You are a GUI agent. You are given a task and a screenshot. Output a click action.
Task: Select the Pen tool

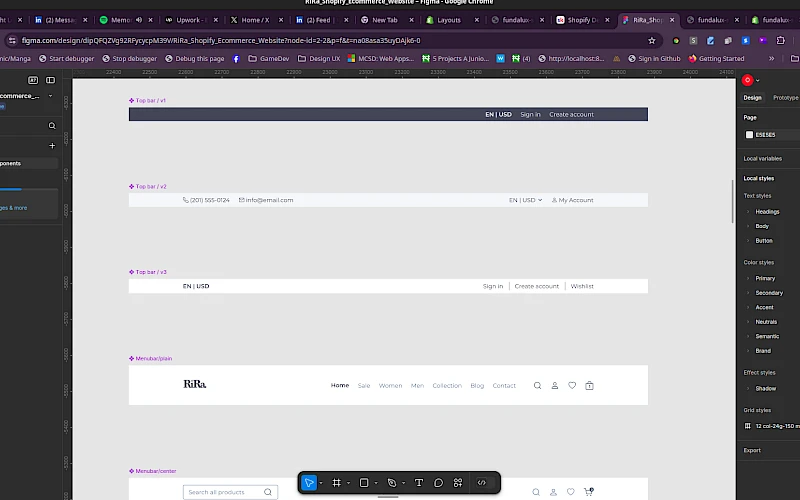pos(391,483)
